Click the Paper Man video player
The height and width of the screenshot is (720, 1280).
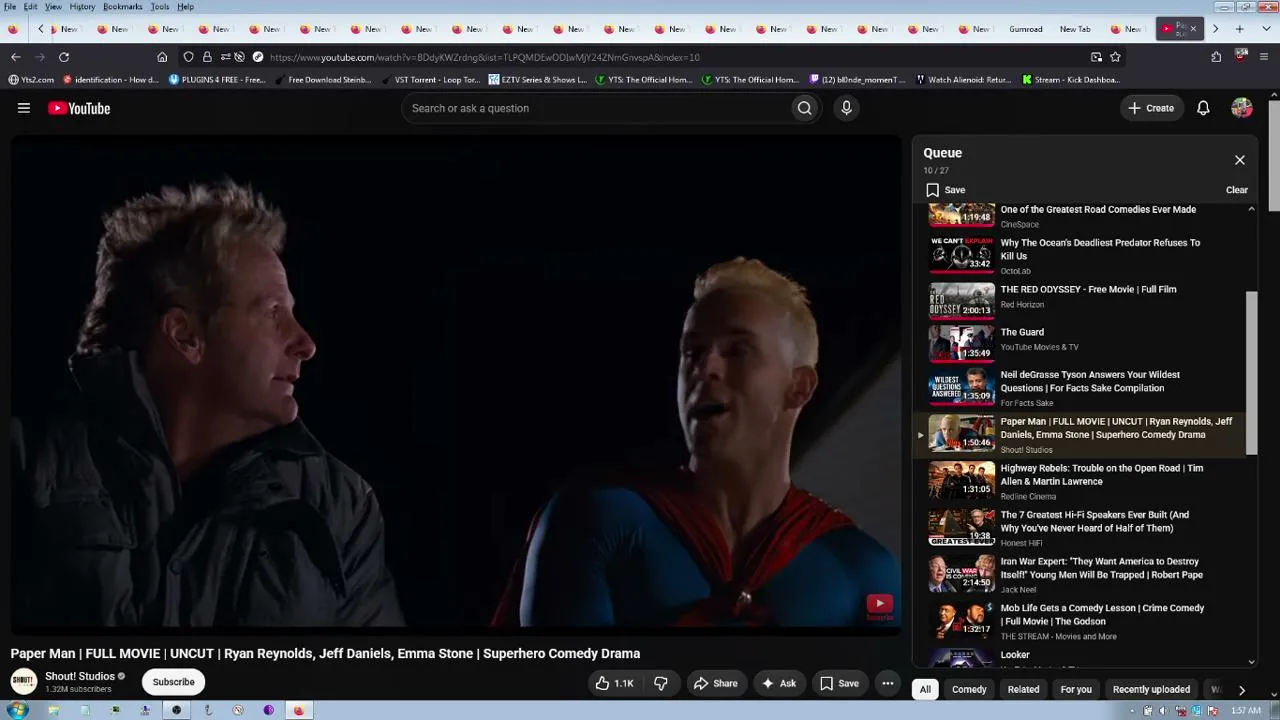click(x=456, y=384)
